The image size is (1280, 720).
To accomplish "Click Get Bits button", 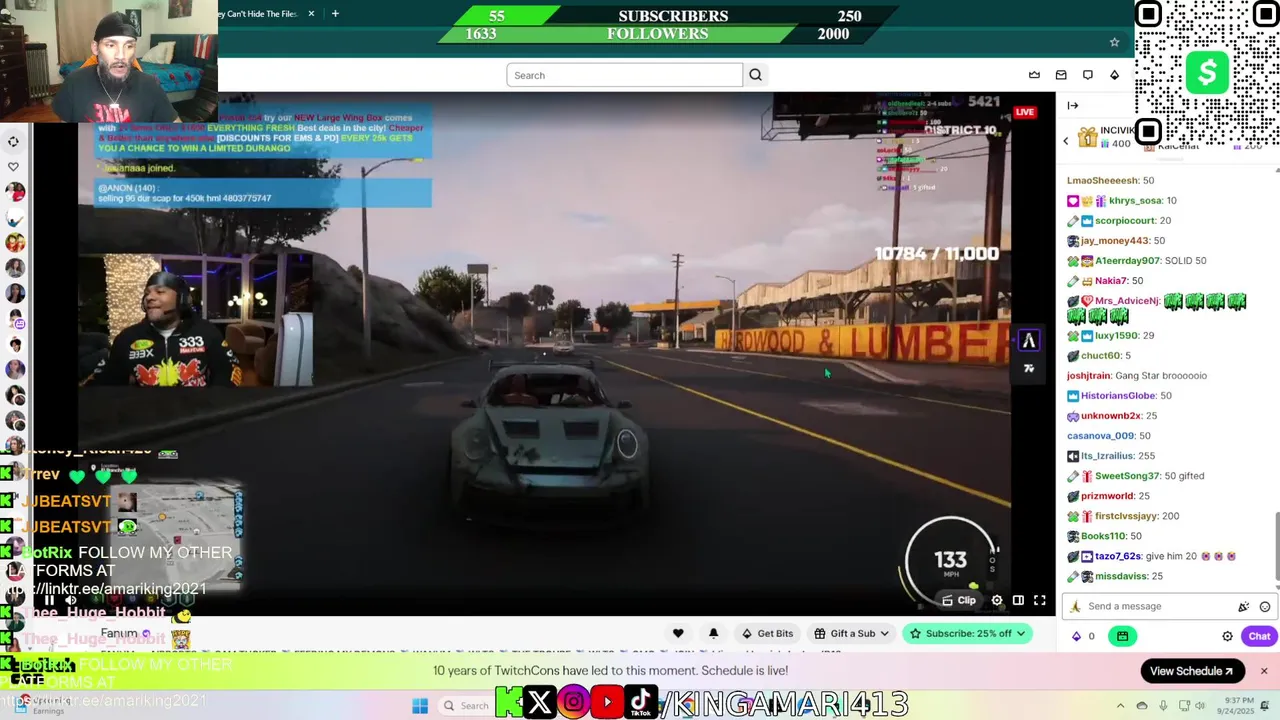I will (x=767, y=633).
